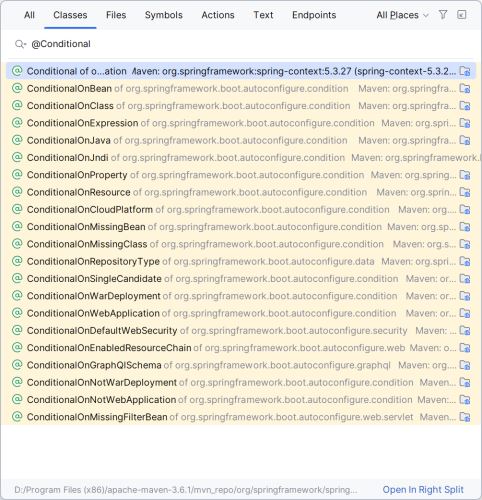Select ConditionalOnNotWarDeployment result
482x500 pixels.
pyautogui.click(x=241, y=383)
